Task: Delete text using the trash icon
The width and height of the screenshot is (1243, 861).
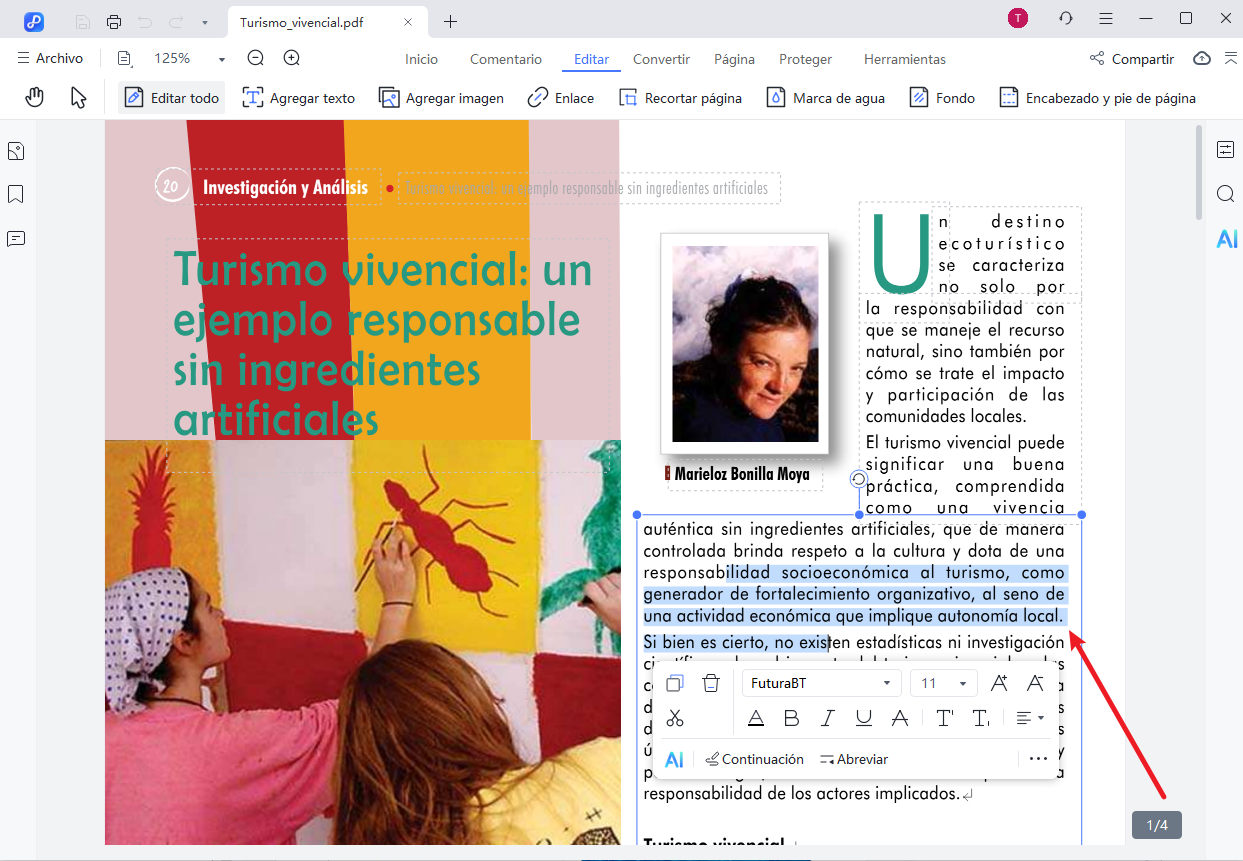Action: pyautogui.click(x=711, y=682)
